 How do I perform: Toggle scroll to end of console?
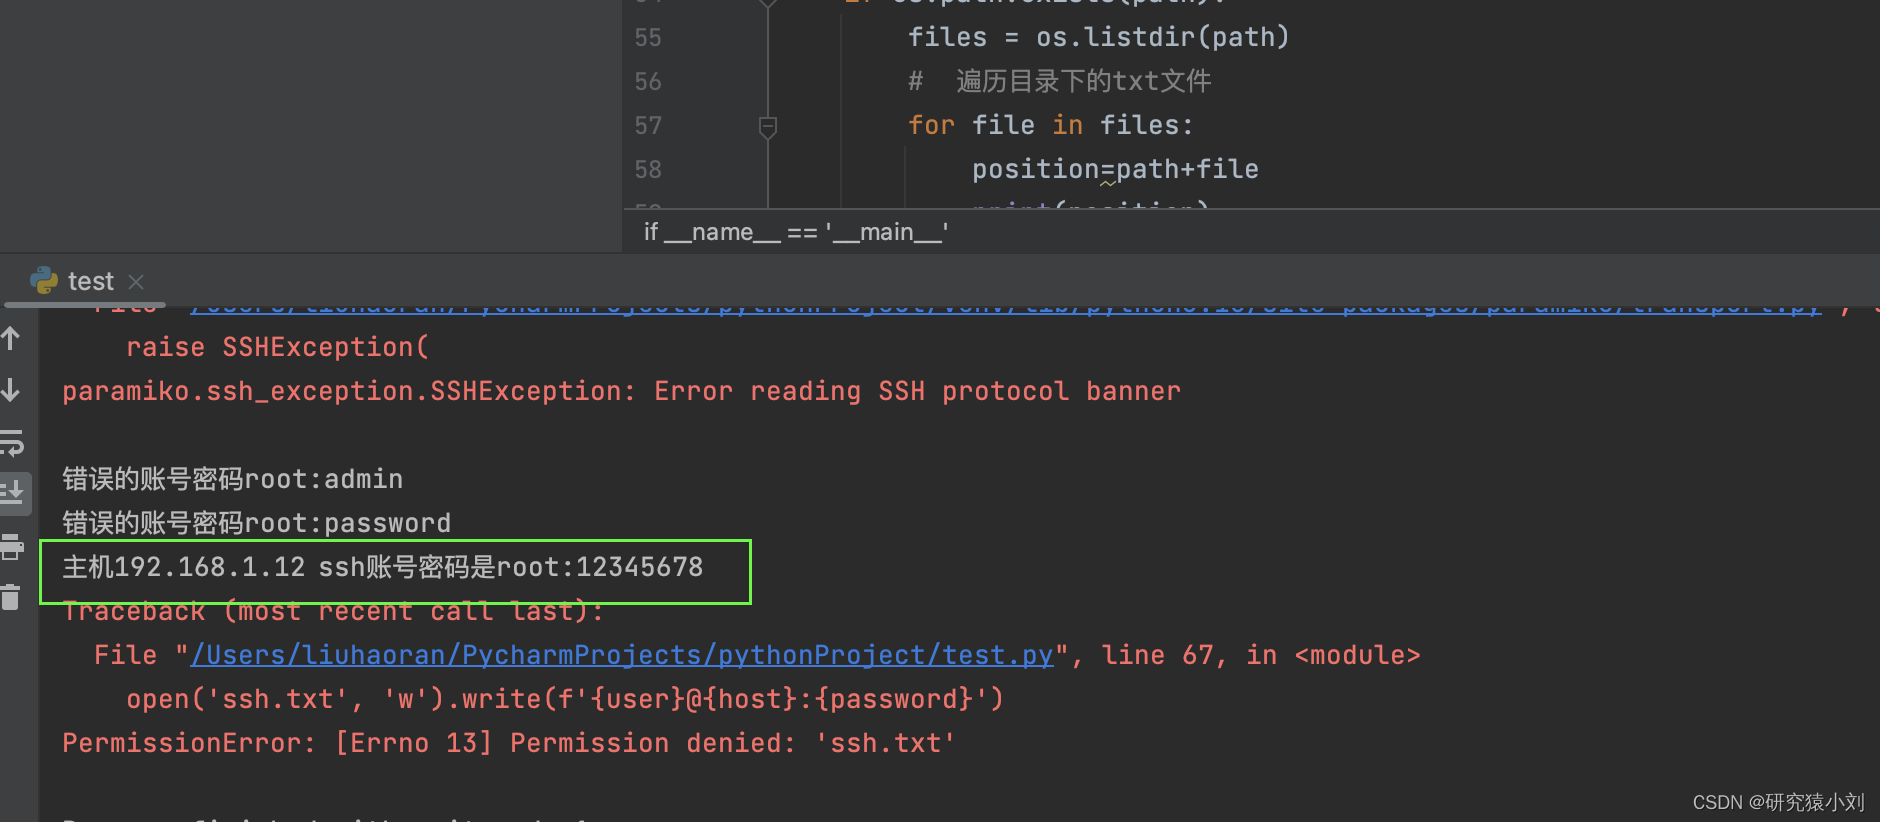pyautogui.click(x=13, y=493)
